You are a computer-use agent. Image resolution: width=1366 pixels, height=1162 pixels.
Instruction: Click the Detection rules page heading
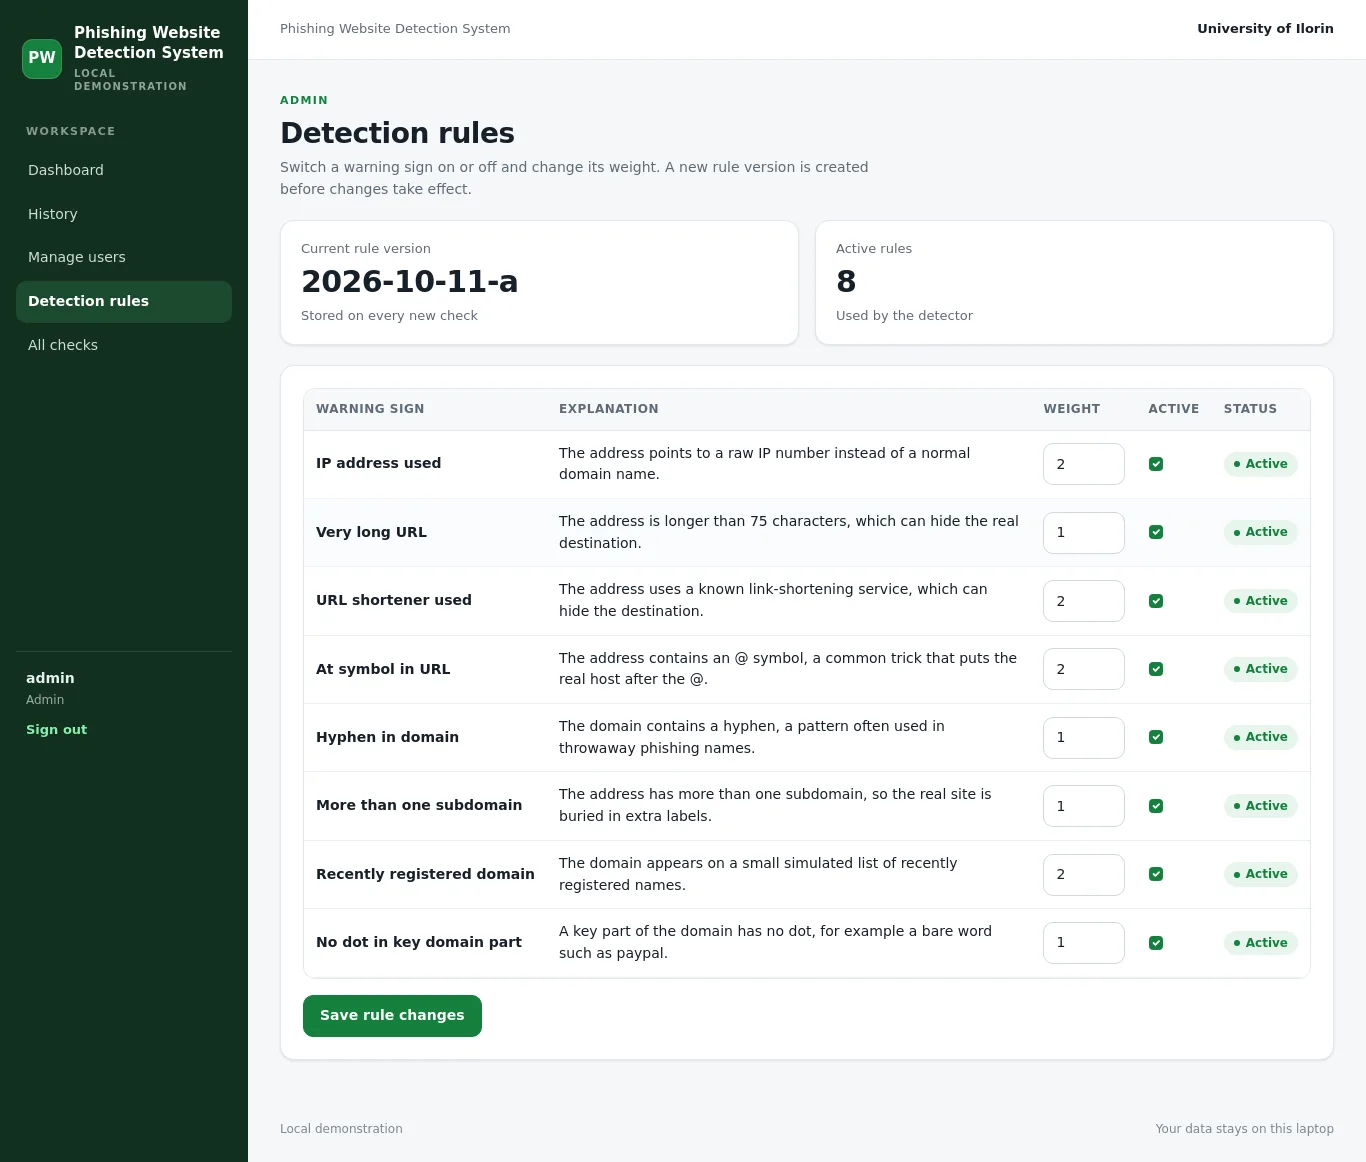[x=397, y=133]
